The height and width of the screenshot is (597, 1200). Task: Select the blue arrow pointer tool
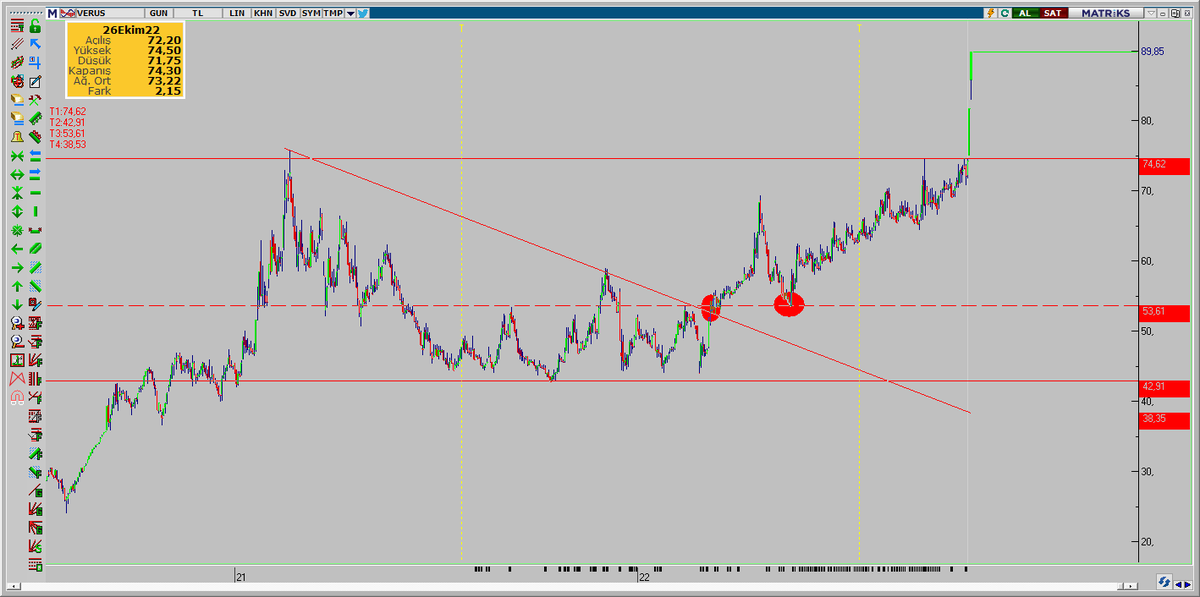pyautogui.click(x=35, y=44)
